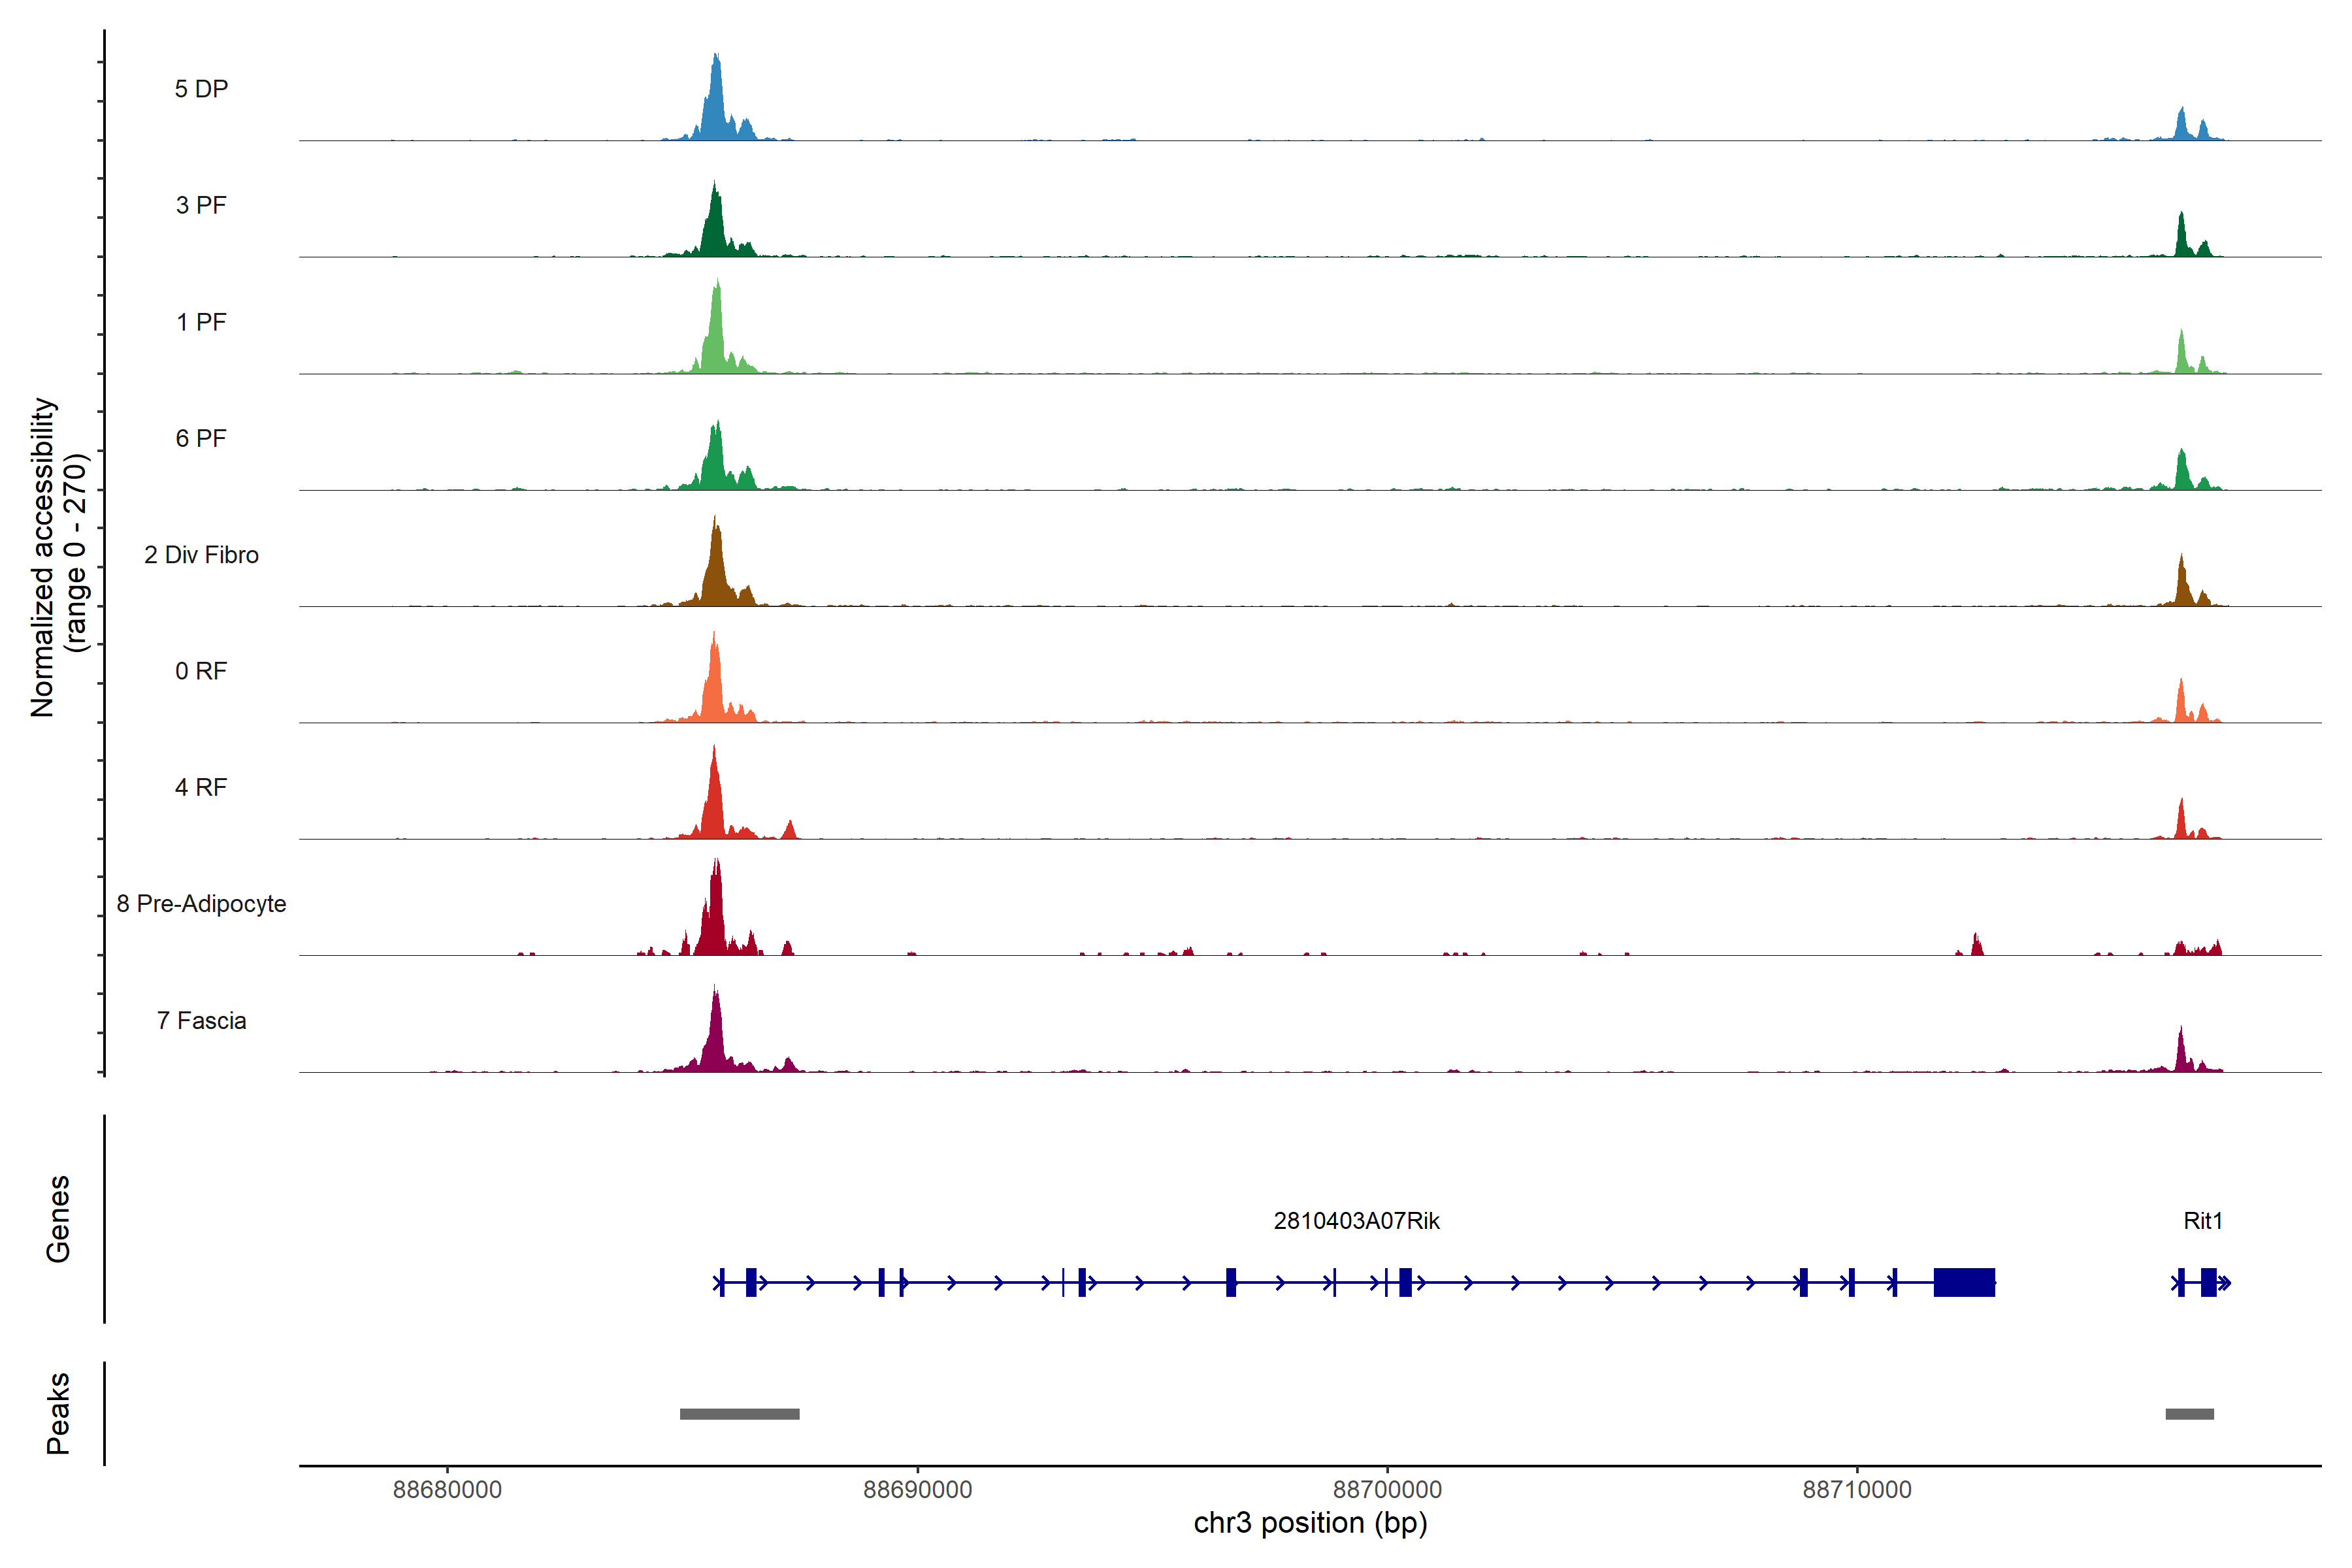
Task: Click the 5 DP track label
Action: [x=201, y=89]
